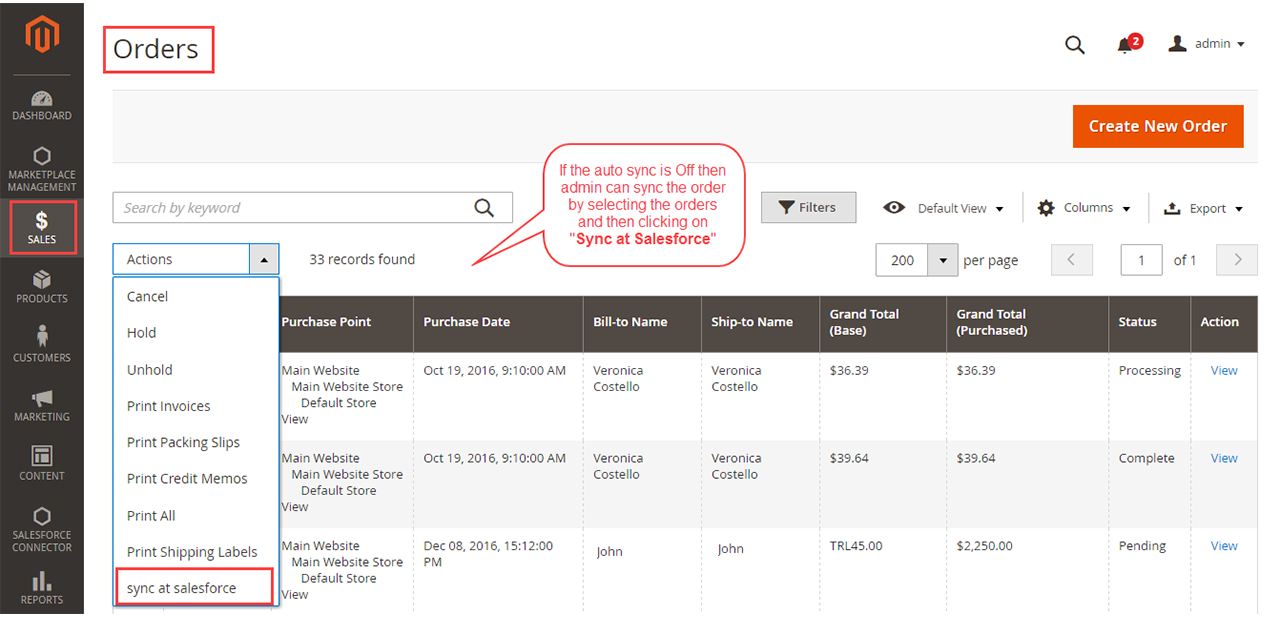Screen dimensions: 1280x630
Task: Open Marketing megaphone icon
Action: tap(42, 404)
